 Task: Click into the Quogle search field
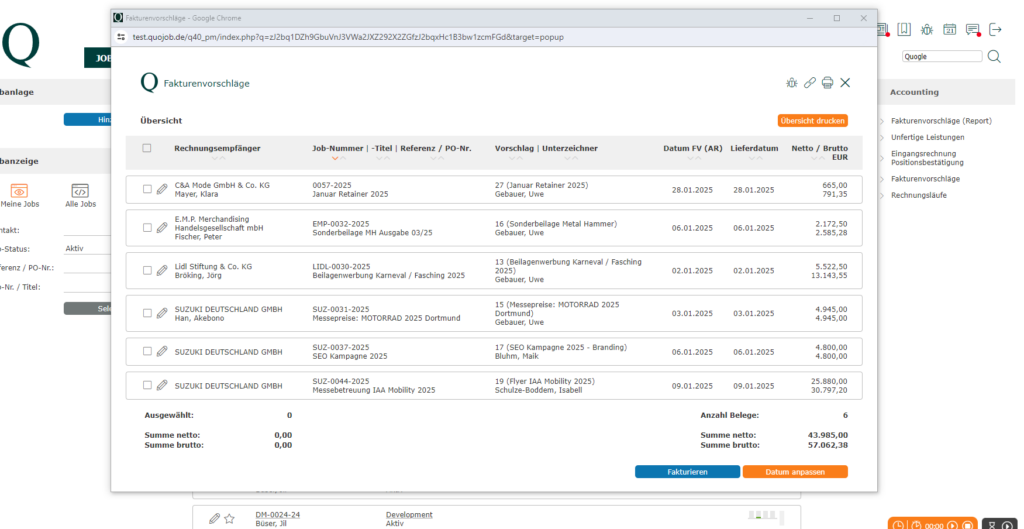(942, 57)
